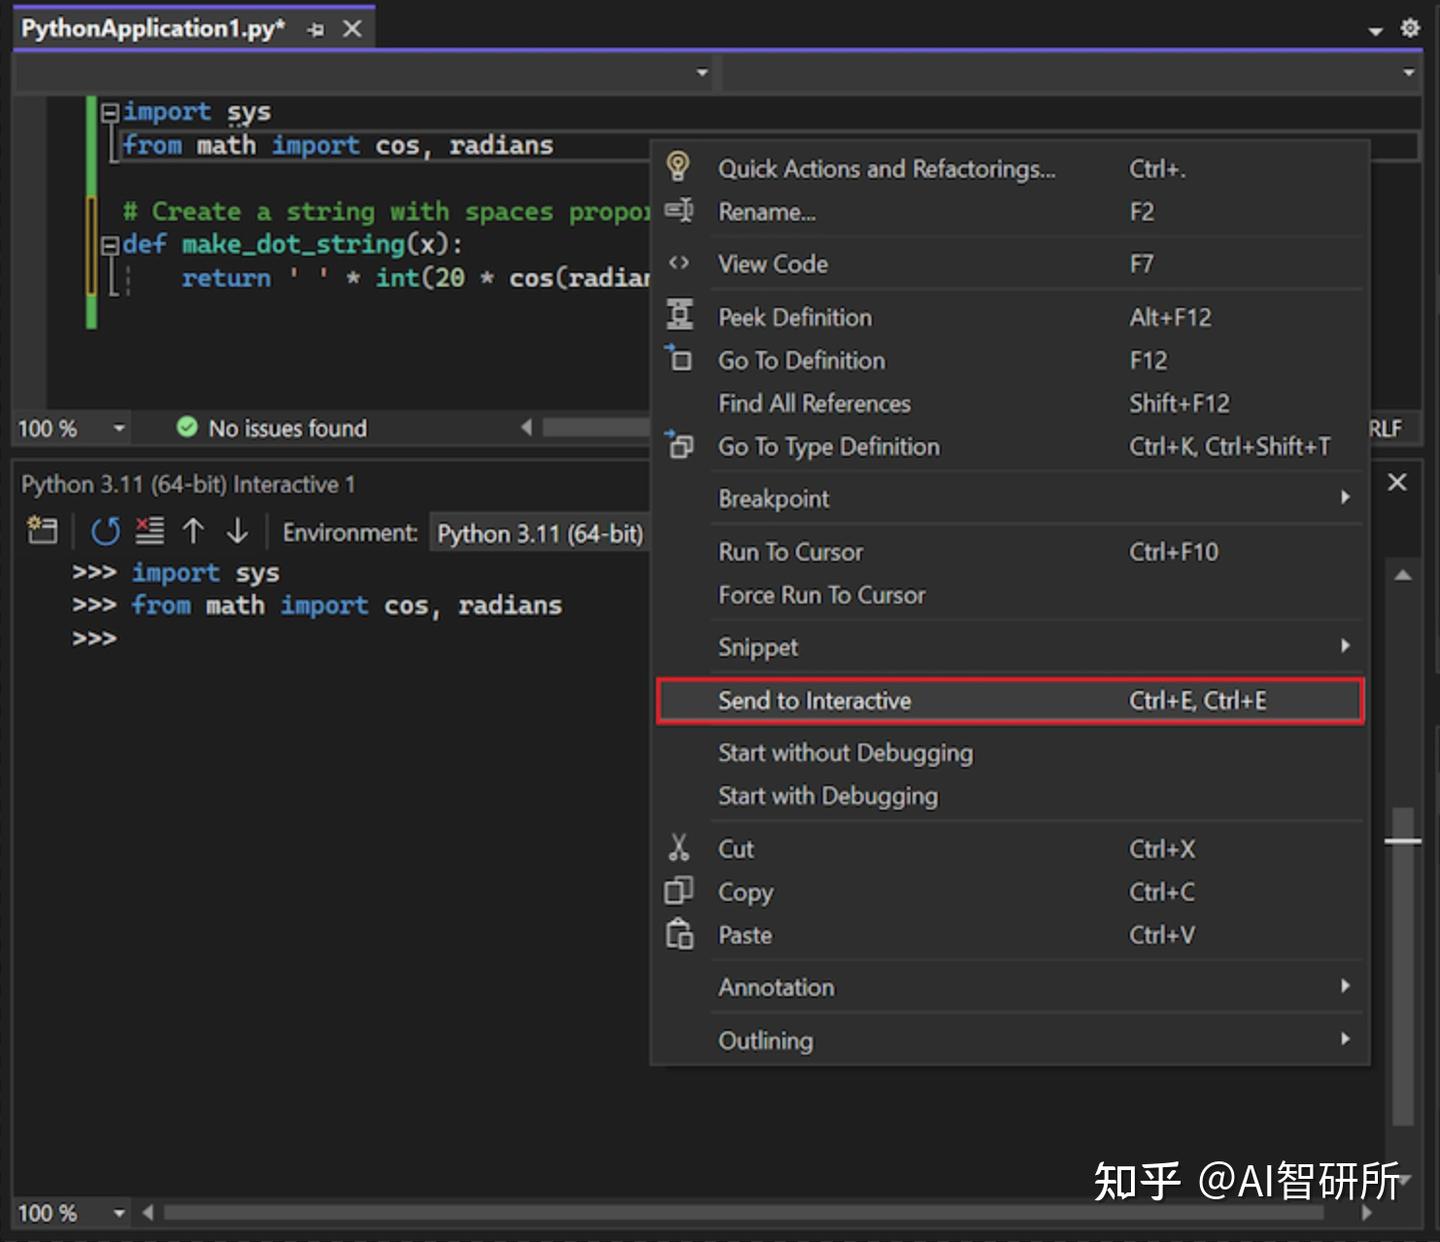Viewport: 1440px width, 1242px height.
Task: Switch to the PythonApplication1.py tab
Action: pos(150,28)
